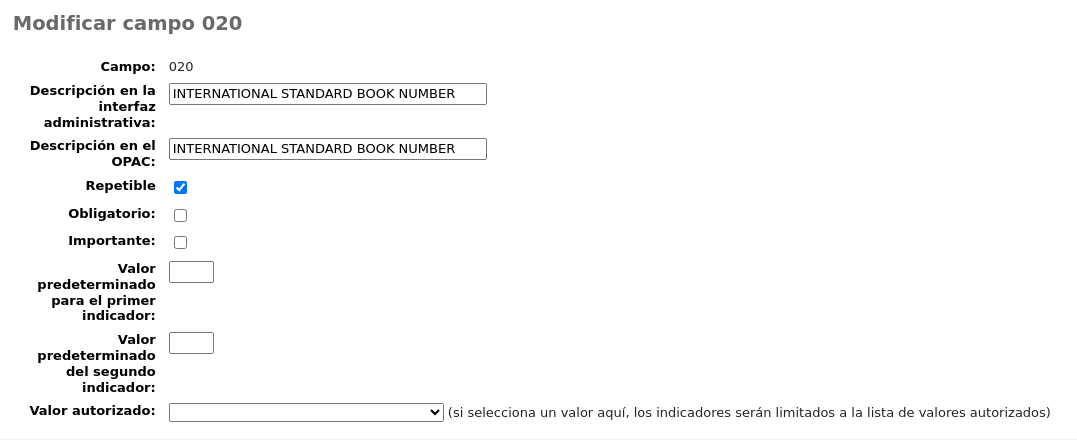Click the 'Valor predeterminado del segundo indicador' label

97,363
